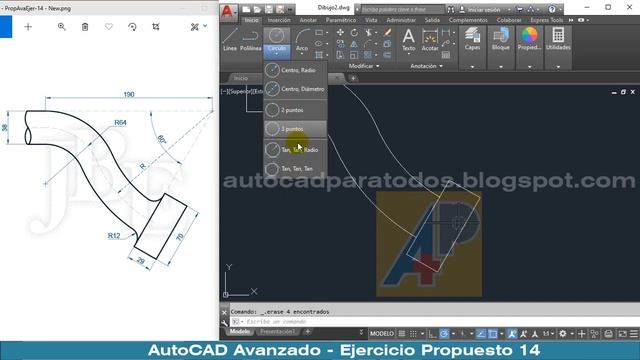Viewport: 640px width, 360px height.
Task: Click the crop icon in Photos toolbar
Action: 156,27
